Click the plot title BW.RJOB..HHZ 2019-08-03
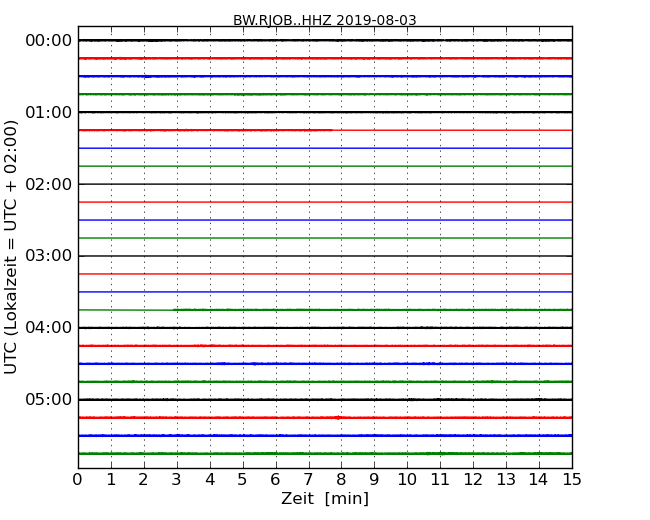This screenshot has width=650, height=520. coord(325,20)
